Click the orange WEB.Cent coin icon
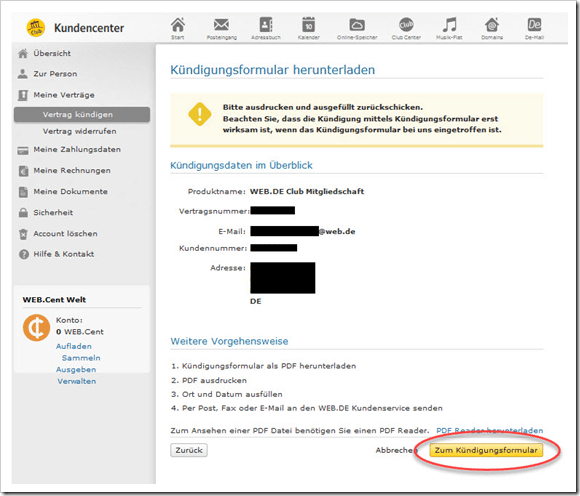580x496 pixels. click(36, 328)
